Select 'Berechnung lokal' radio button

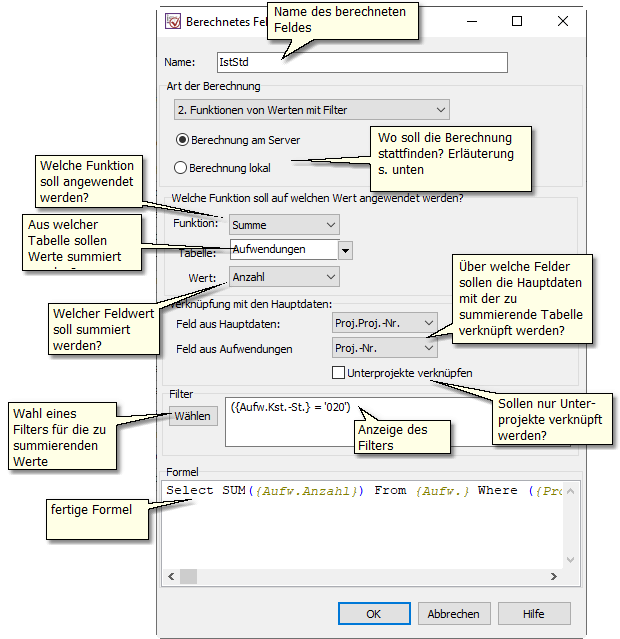click(x=181, y=168)
